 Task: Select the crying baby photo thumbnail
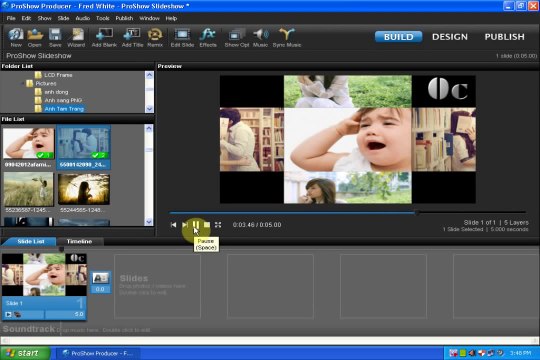pos(29,143)
